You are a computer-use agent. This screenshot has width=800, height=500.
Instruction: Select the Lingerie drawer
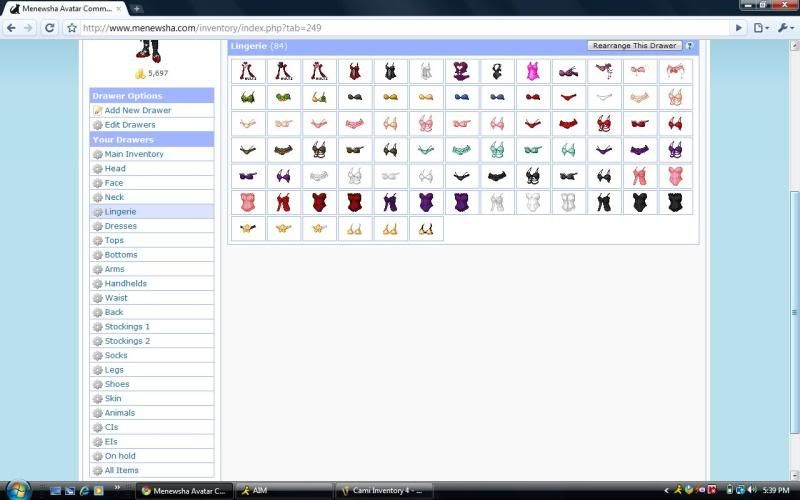(120, 211)
